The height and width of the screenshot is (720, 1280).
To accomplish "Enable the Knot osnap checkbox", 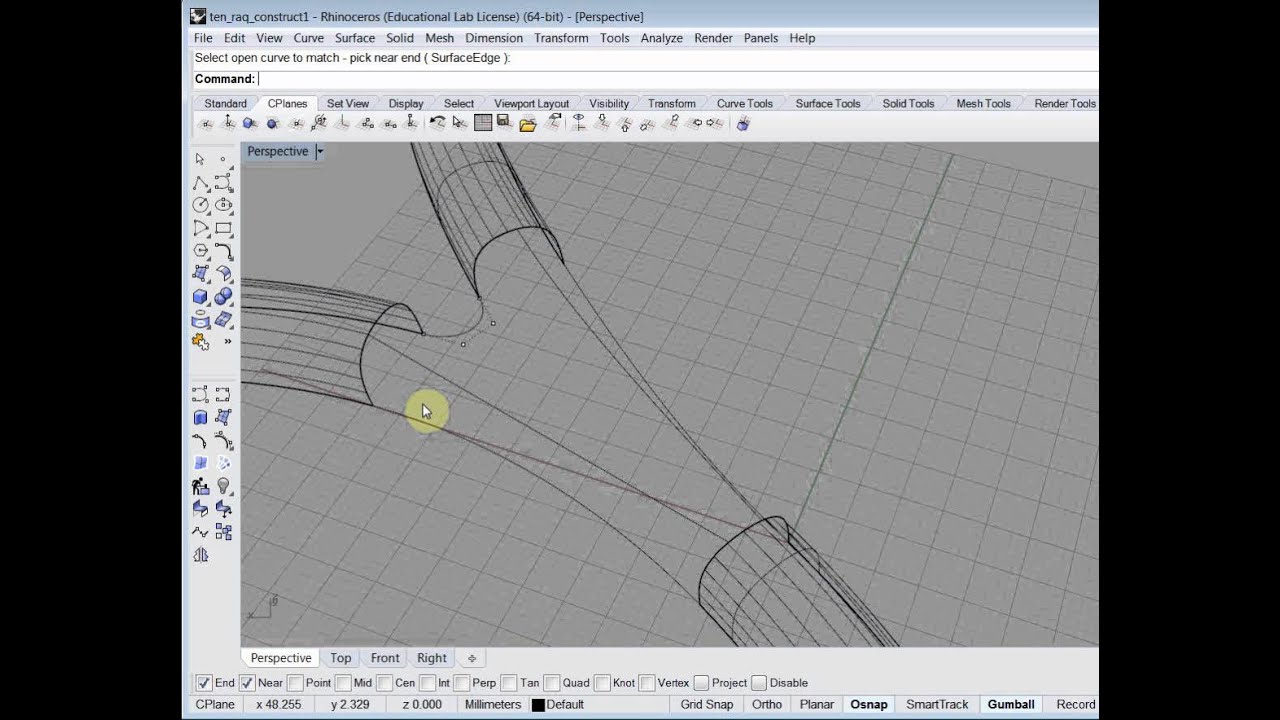I will [x=602, y=683].
